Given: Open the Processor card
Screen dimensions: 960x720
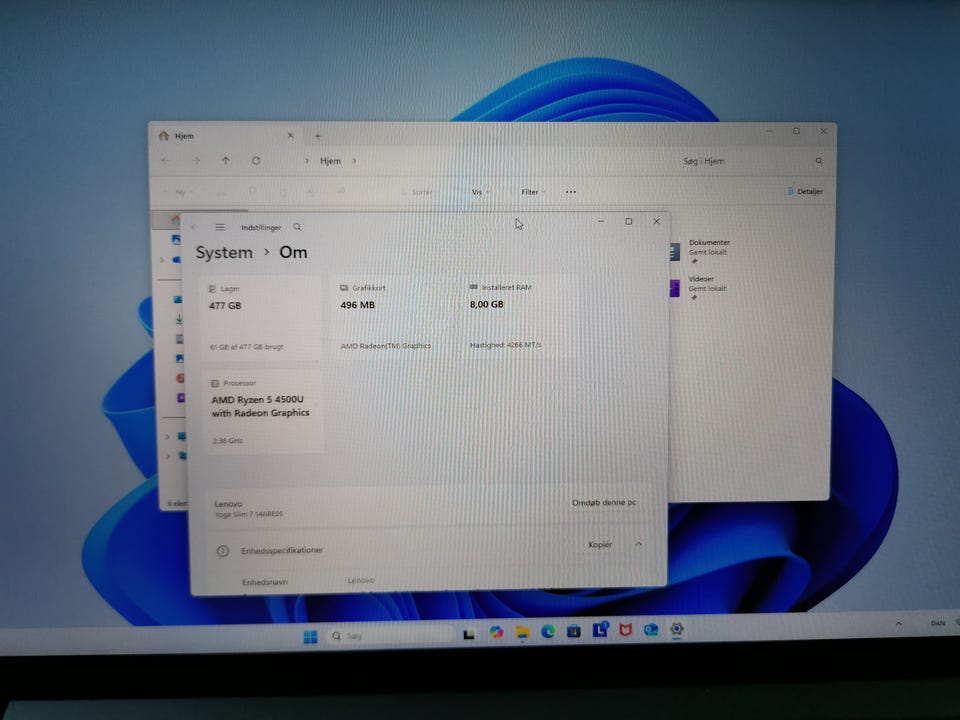Looking at the screenshot, I should 263,411.
